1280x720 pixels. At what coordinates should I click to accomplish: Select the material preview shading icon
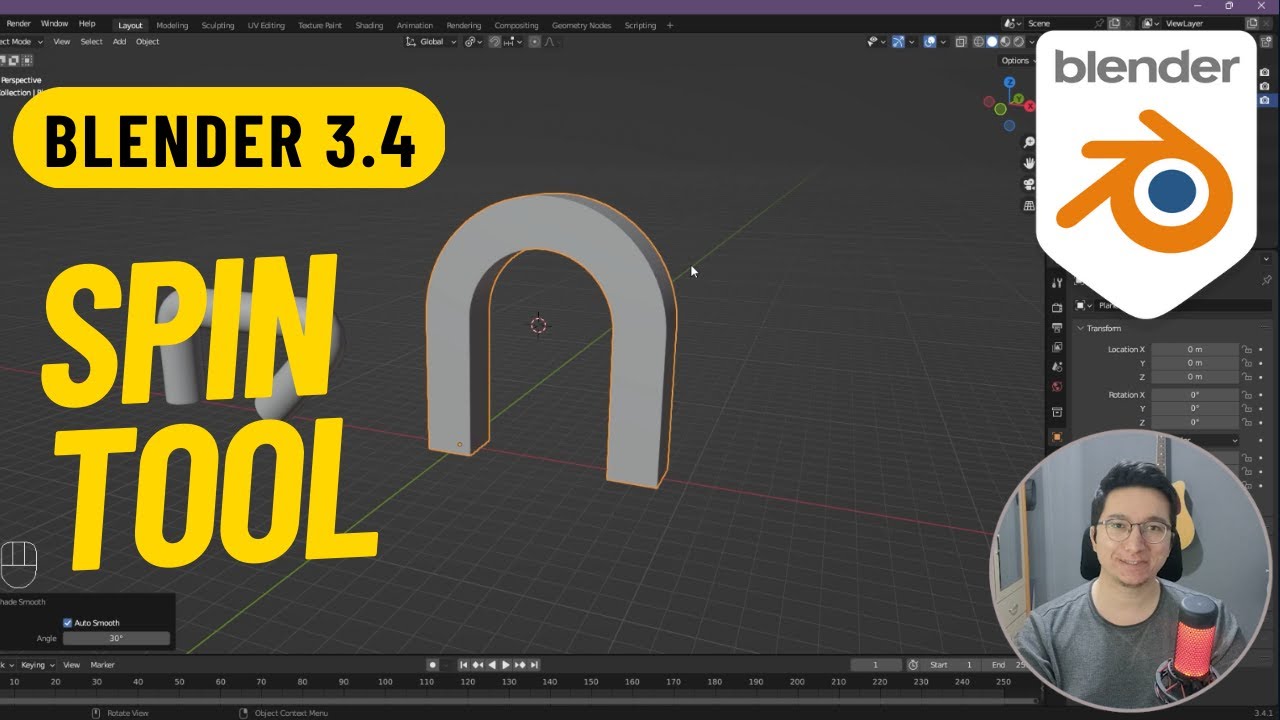[x=1005, y=42]
